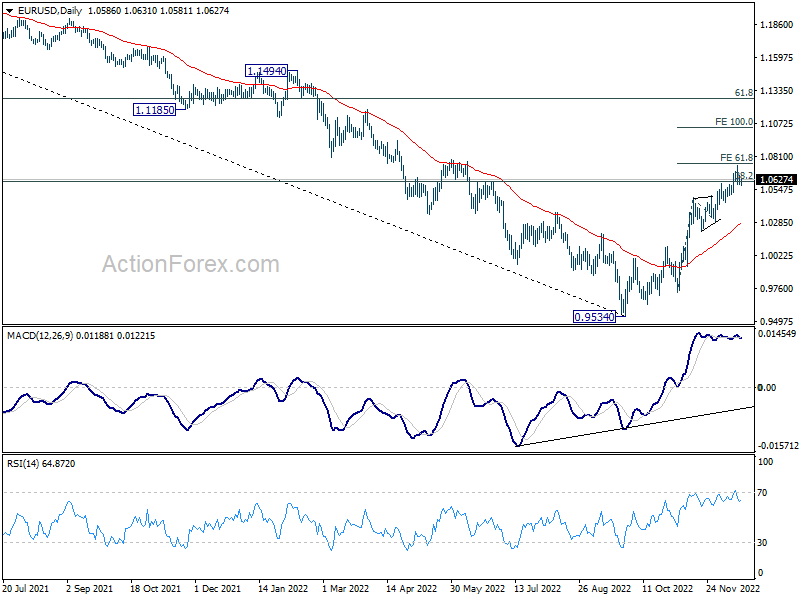Click the 1.05475 price axis value
This screenshot has height=600, width=800.
tap(777, 190)
